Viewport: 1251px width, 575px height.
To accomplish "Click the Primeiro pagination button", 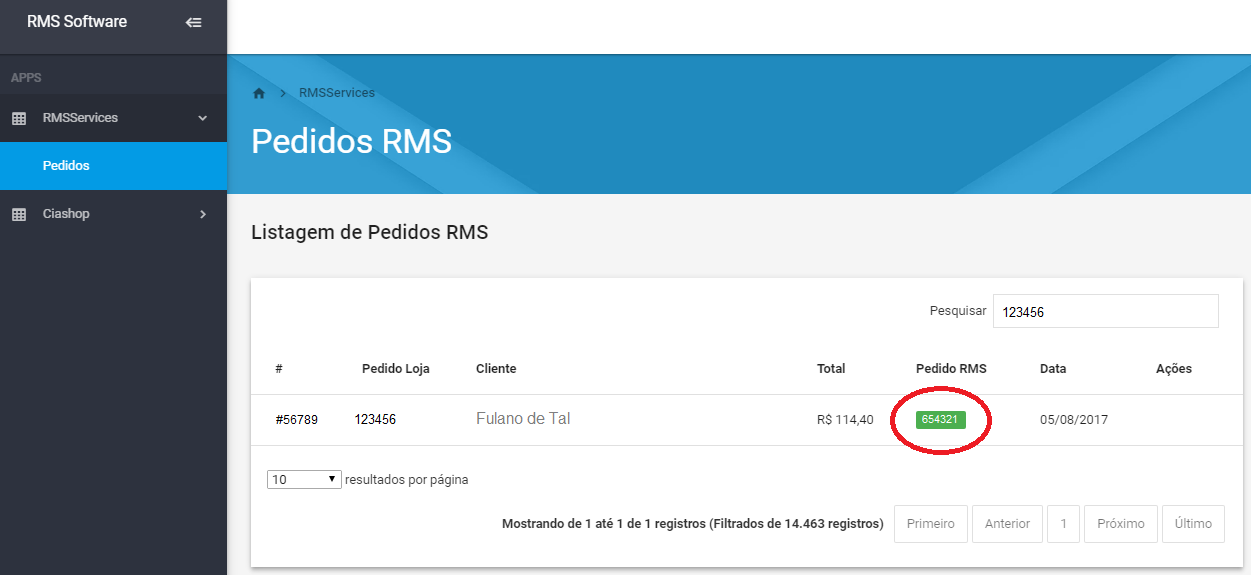I will (930, 524).
